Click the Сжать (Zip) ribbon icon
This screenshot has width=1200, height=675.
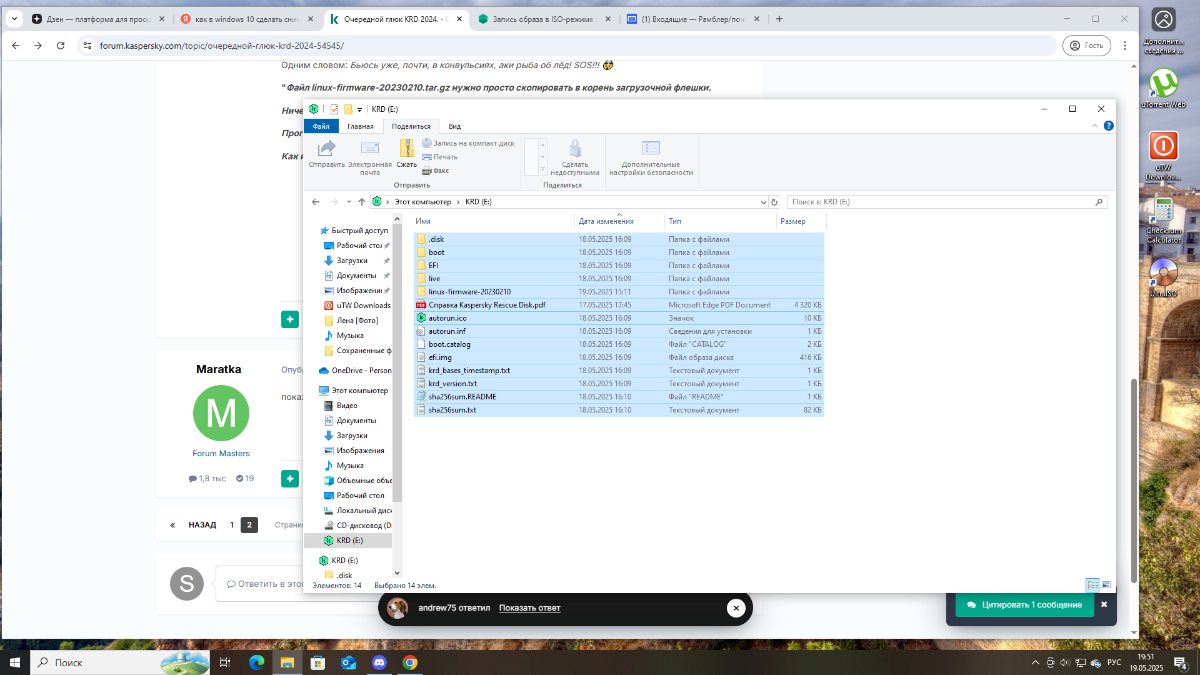pyautogui.click(x=406, y=151)
